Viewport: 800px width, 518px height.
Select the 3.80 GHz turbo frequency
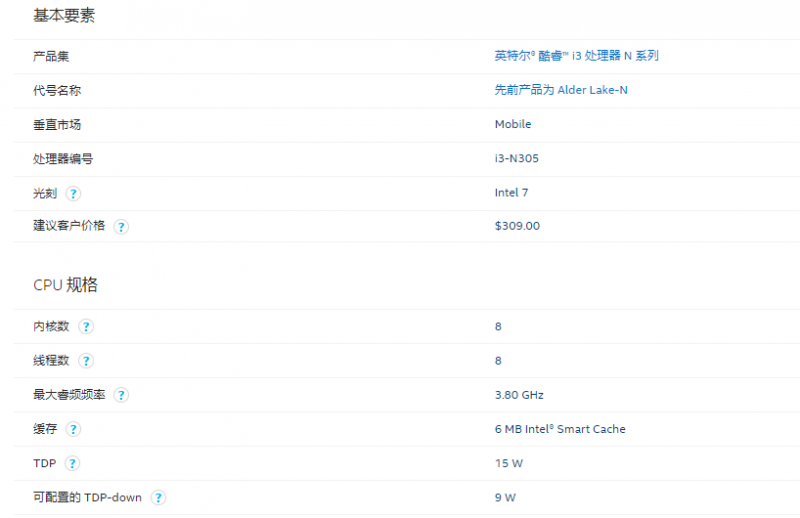pos(519,395)
